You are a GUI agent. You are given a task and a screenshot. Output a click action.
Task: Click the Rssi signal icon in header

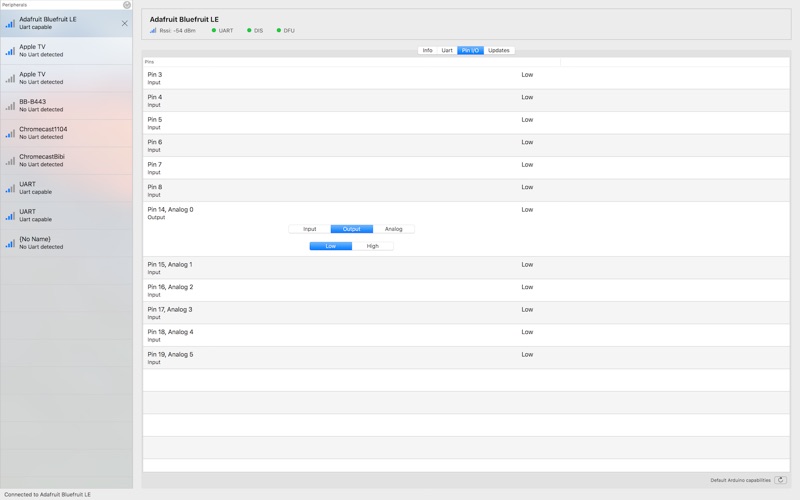153,31
